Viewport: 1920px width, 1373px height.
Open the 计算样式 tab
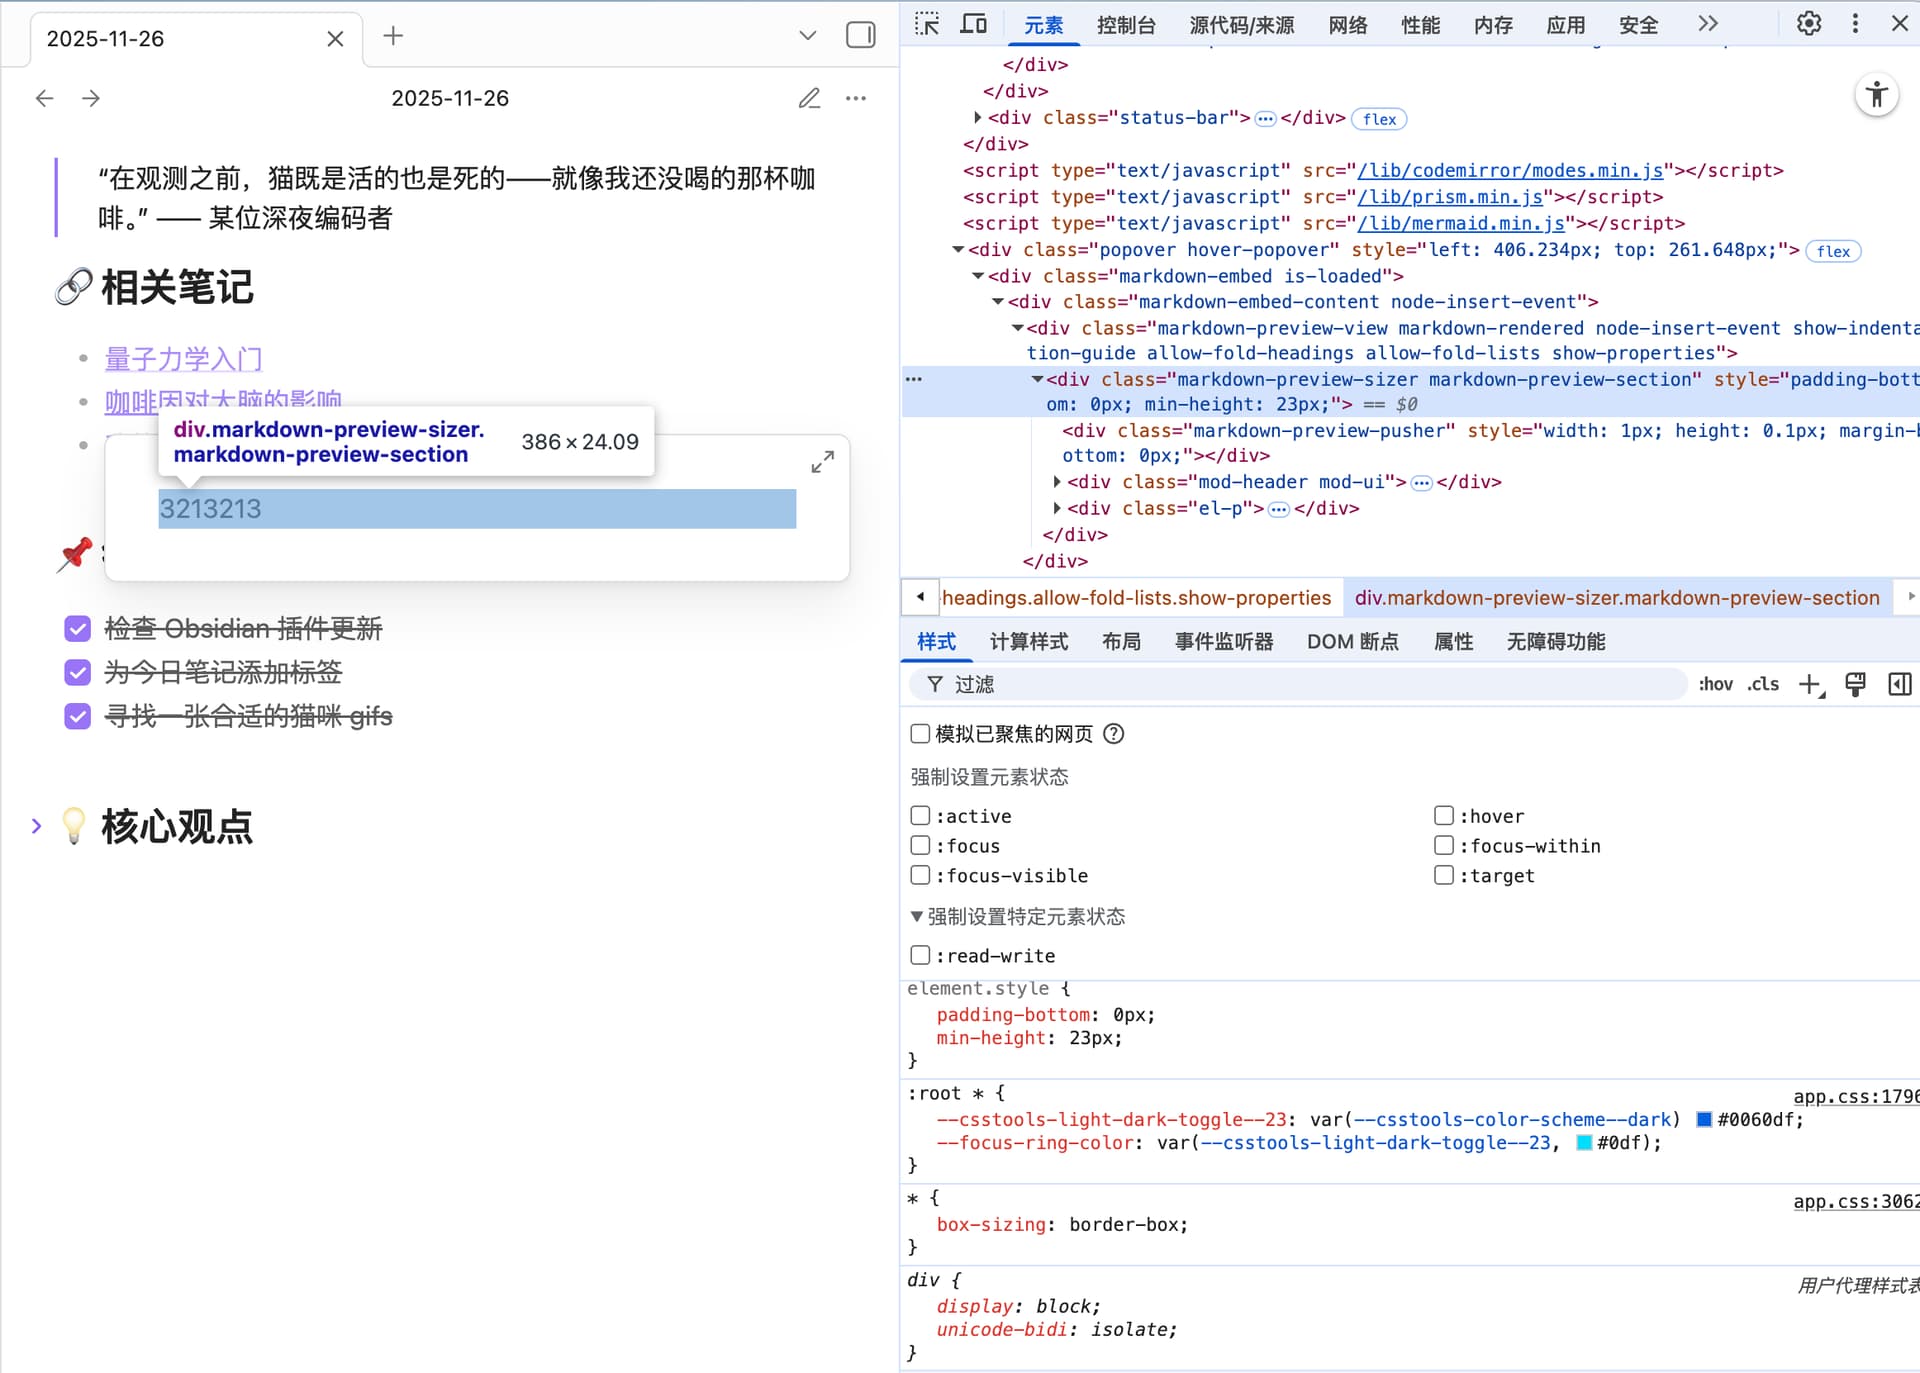[x=1028, y=642]
